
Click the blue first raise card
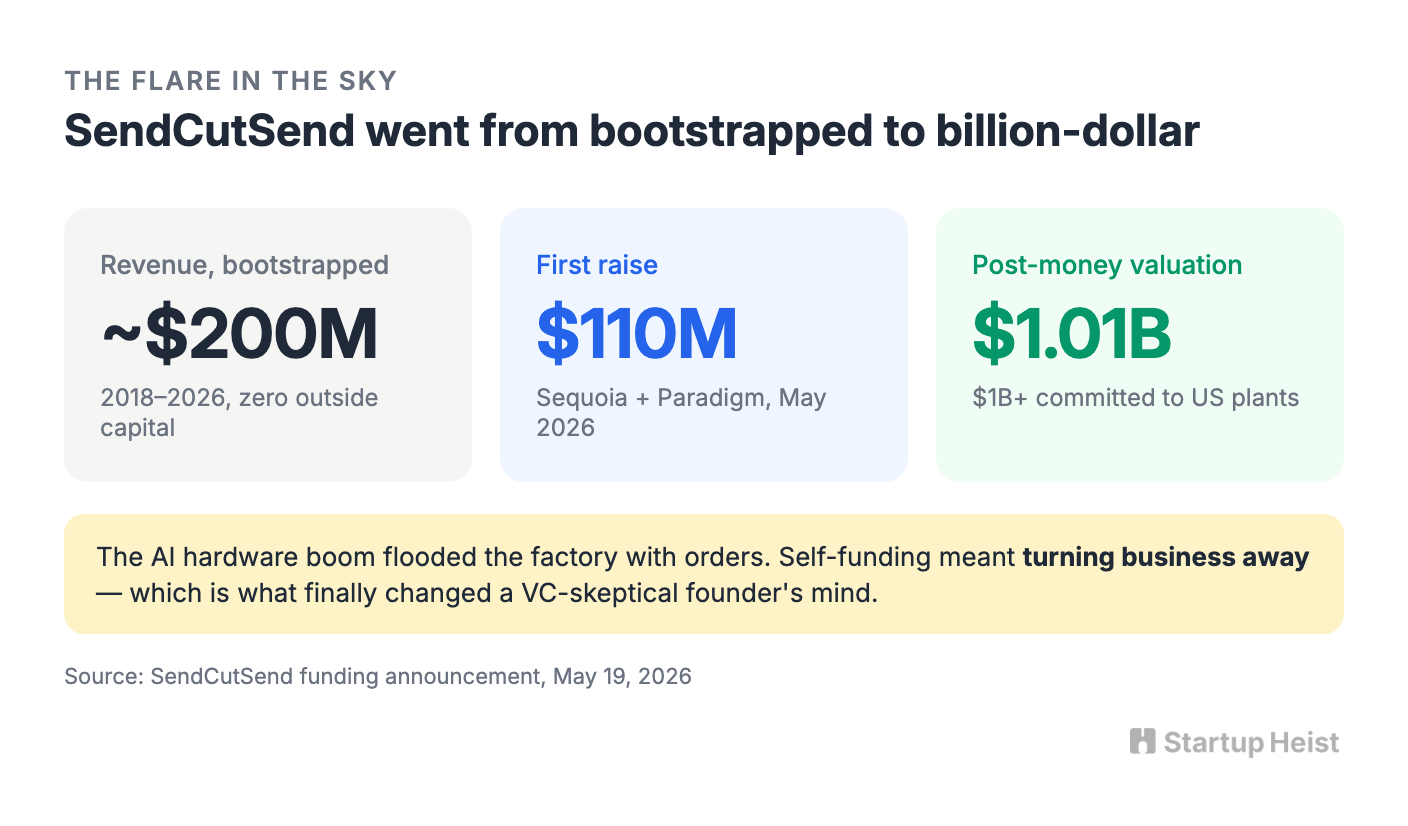[x=704, y=345]
